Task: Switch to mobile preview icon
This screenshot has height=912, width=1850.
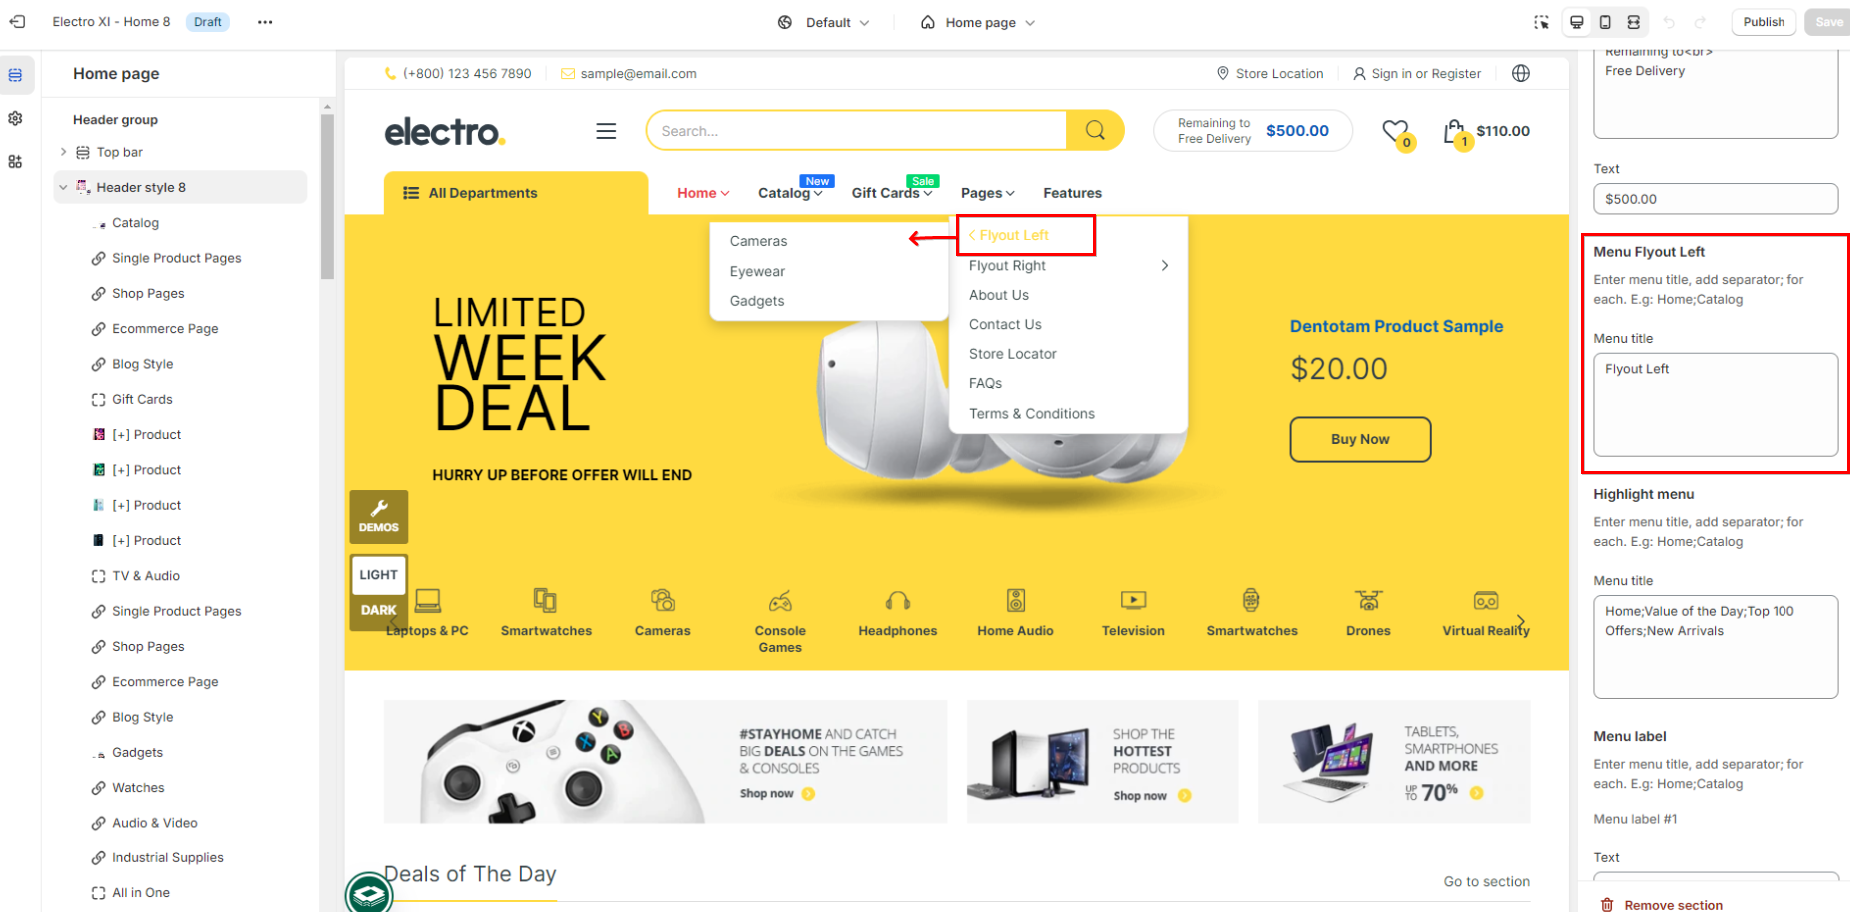Action: (x=1605, y=22)
